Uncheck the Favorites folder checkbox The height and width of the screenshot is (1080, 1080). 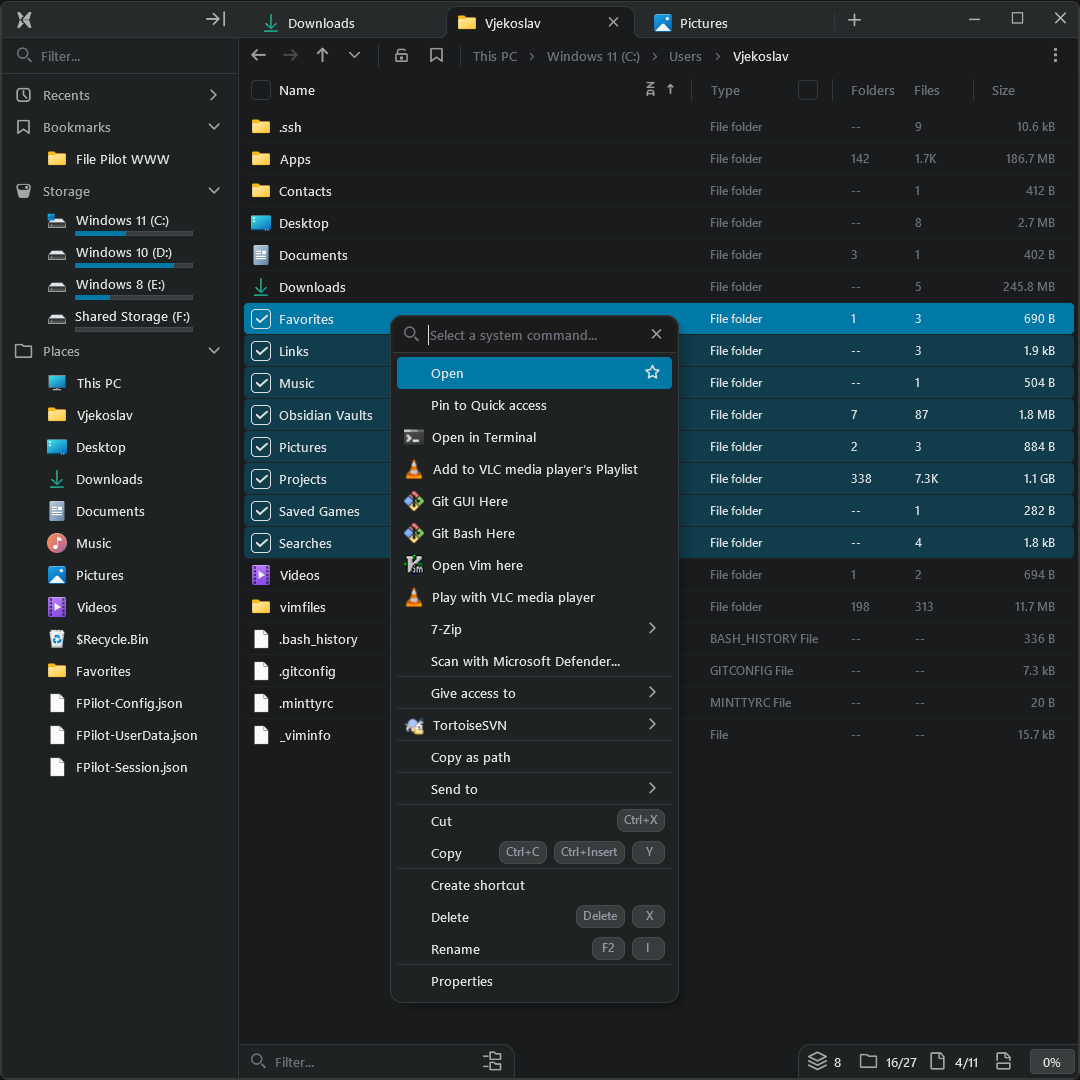point(261,319)
